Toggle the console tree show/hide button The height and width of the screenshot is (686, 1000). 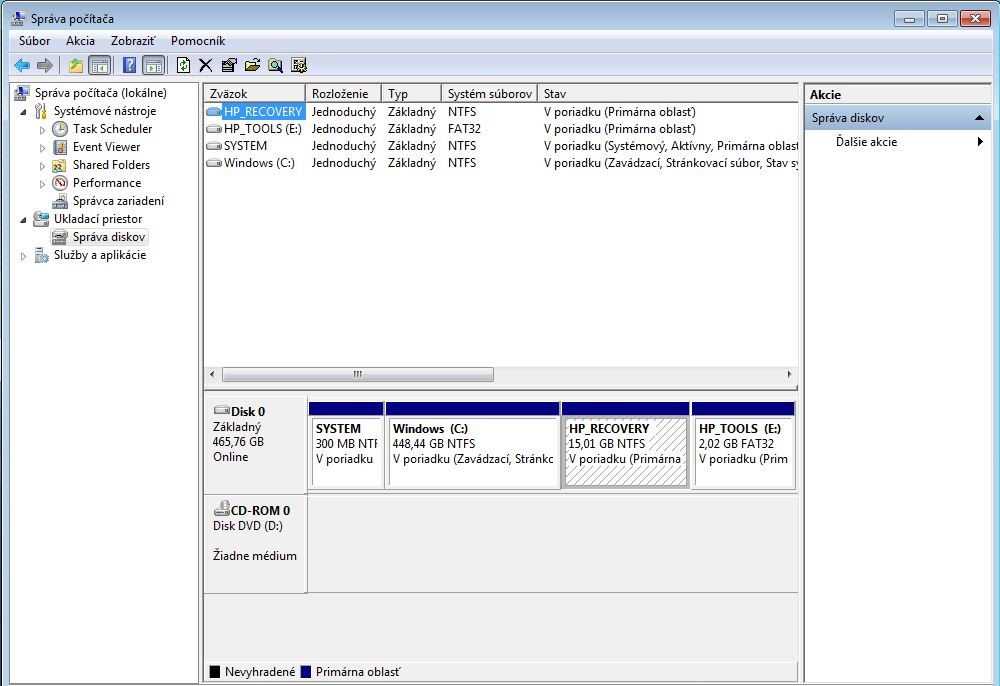(99, 65)
